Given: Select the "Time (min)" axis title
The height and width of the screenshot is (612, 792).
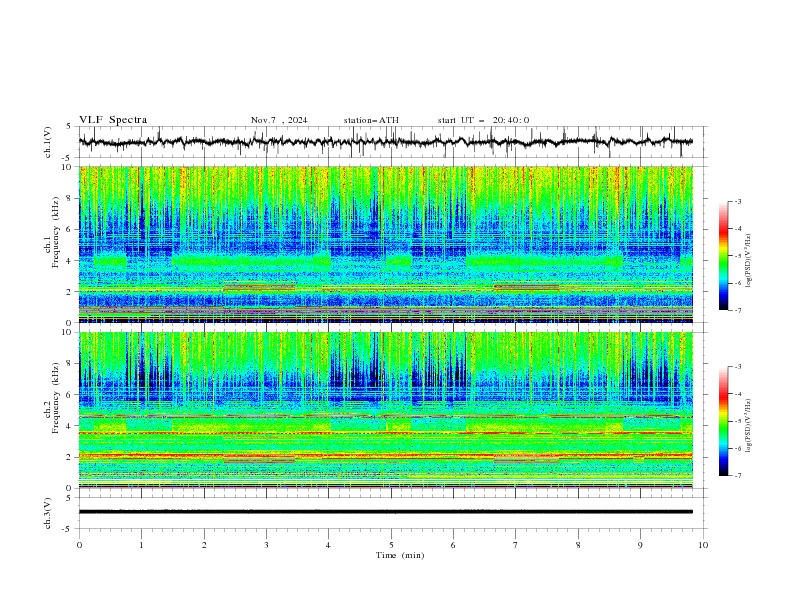Looking at the screenshot, I should click(400, 555).
